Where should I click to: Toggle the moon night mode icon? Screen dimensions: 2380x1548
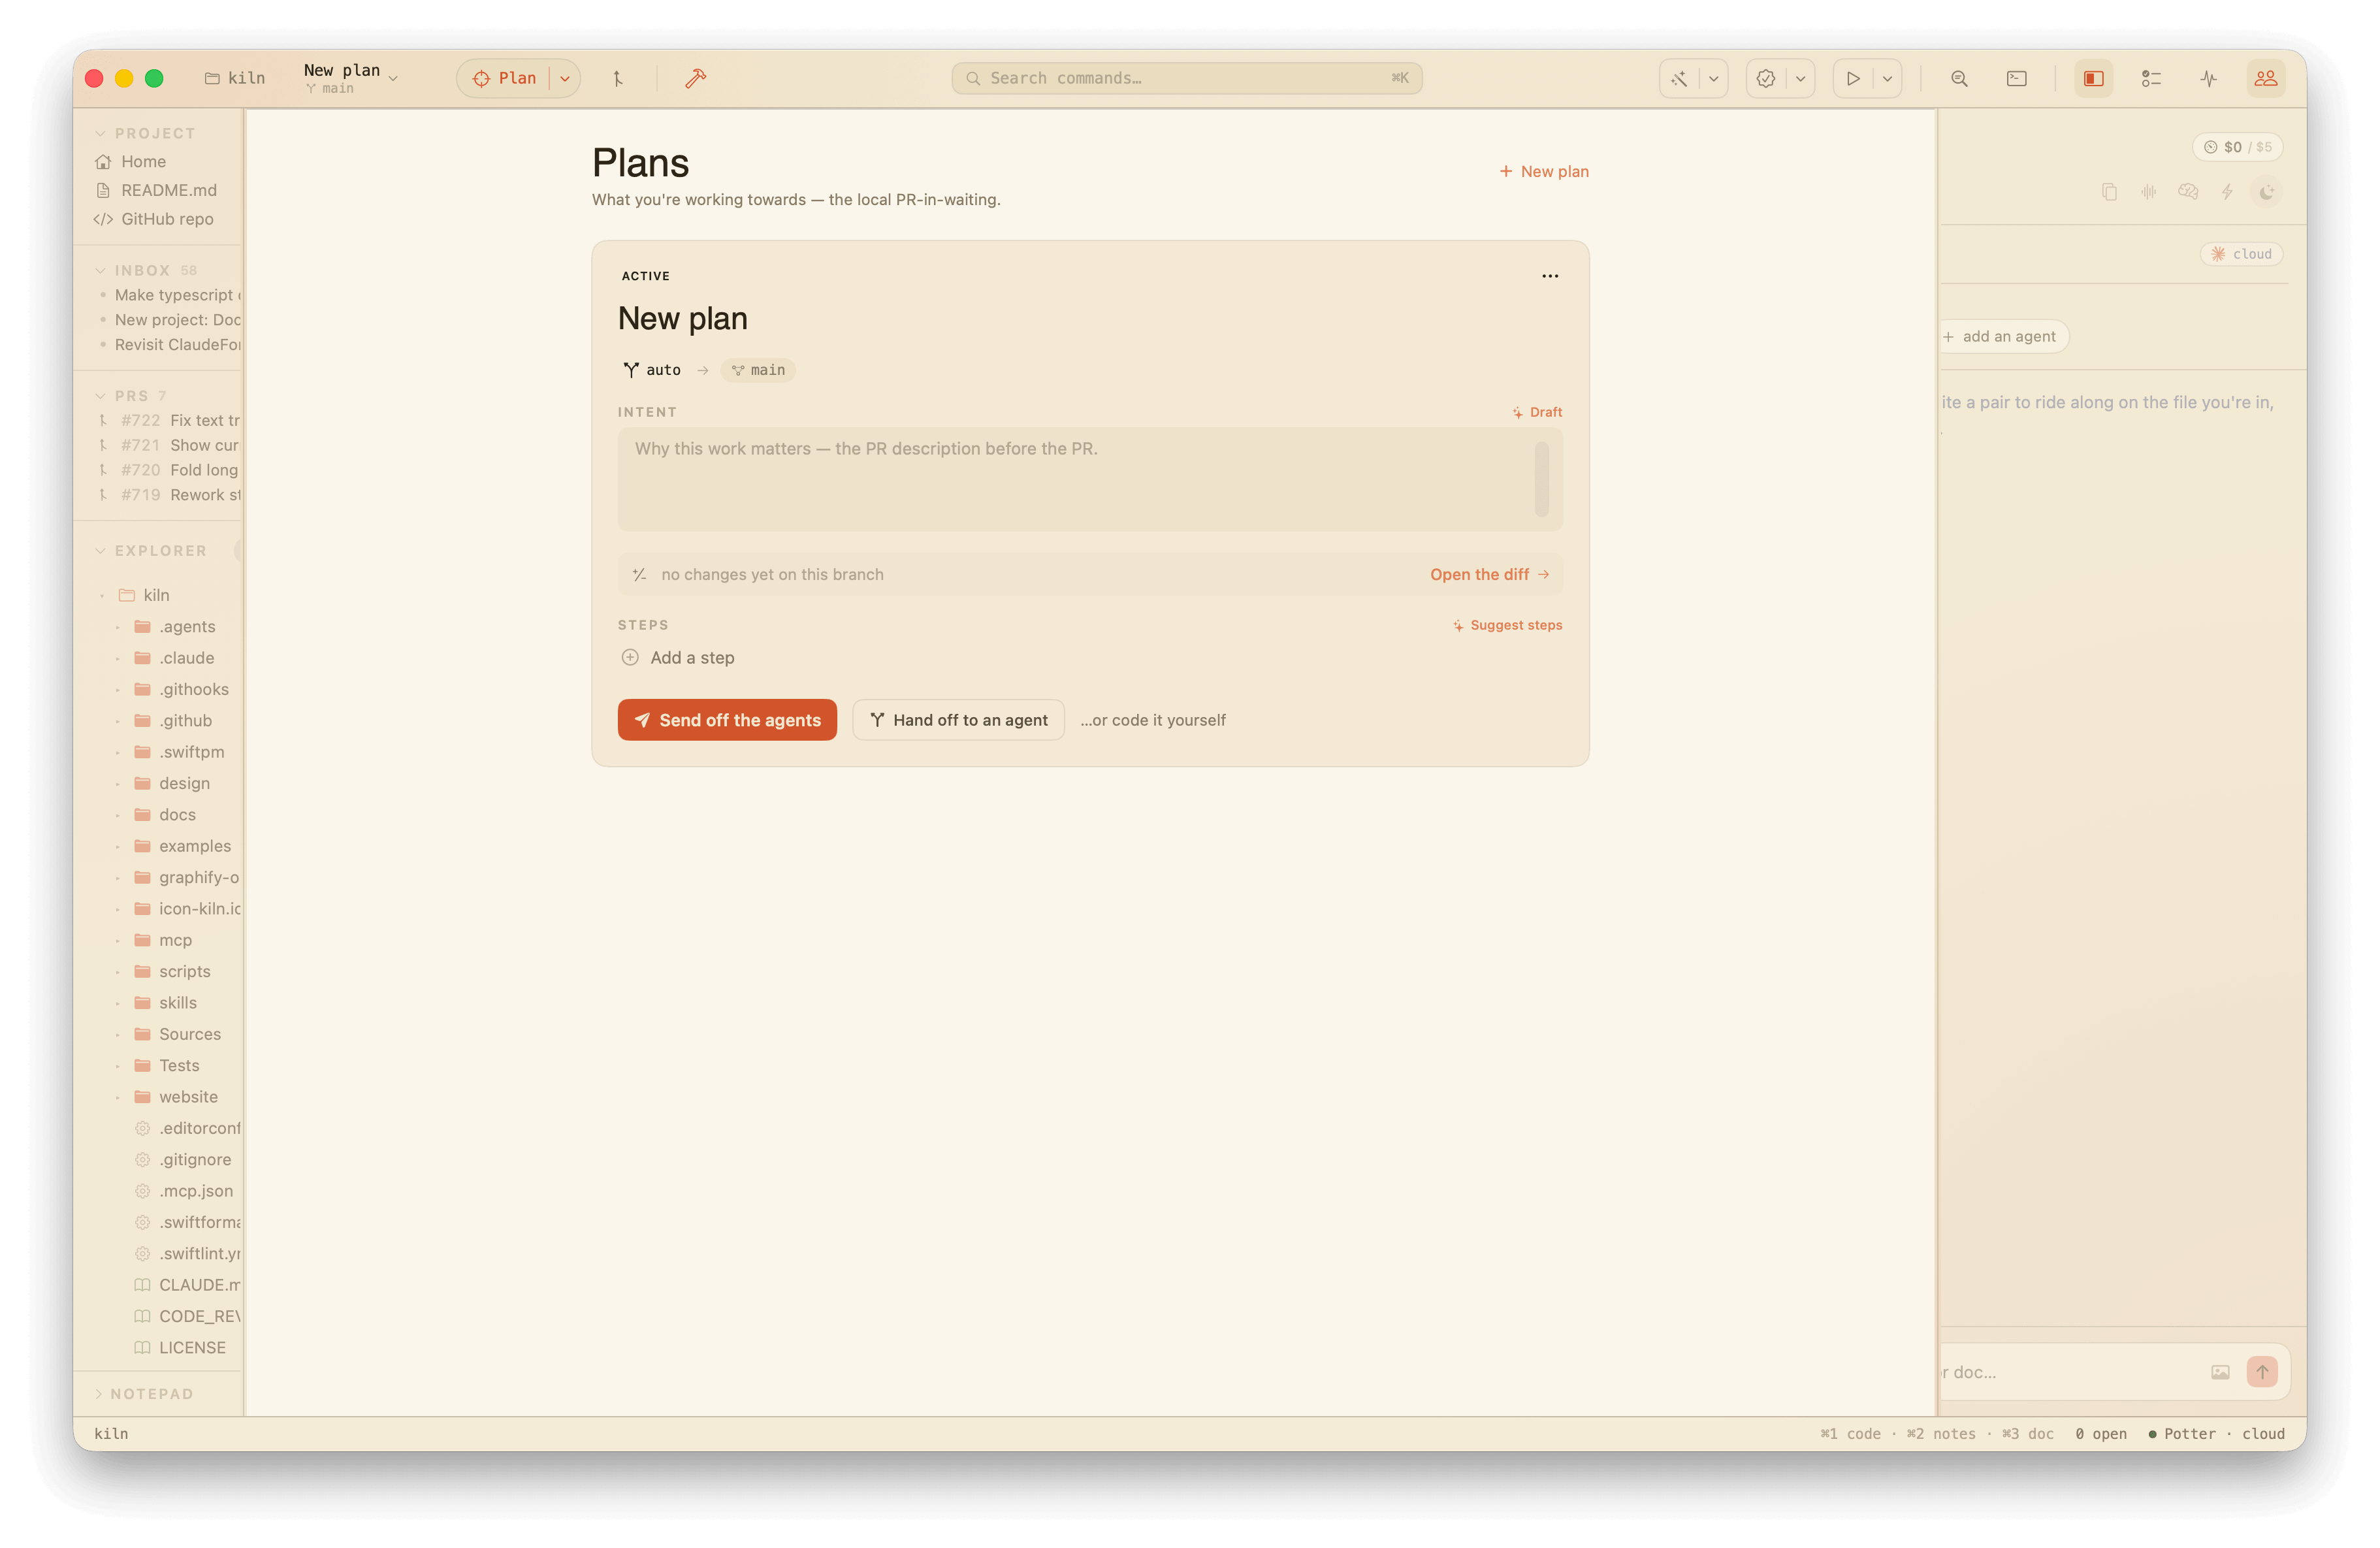coord(2266,192)
